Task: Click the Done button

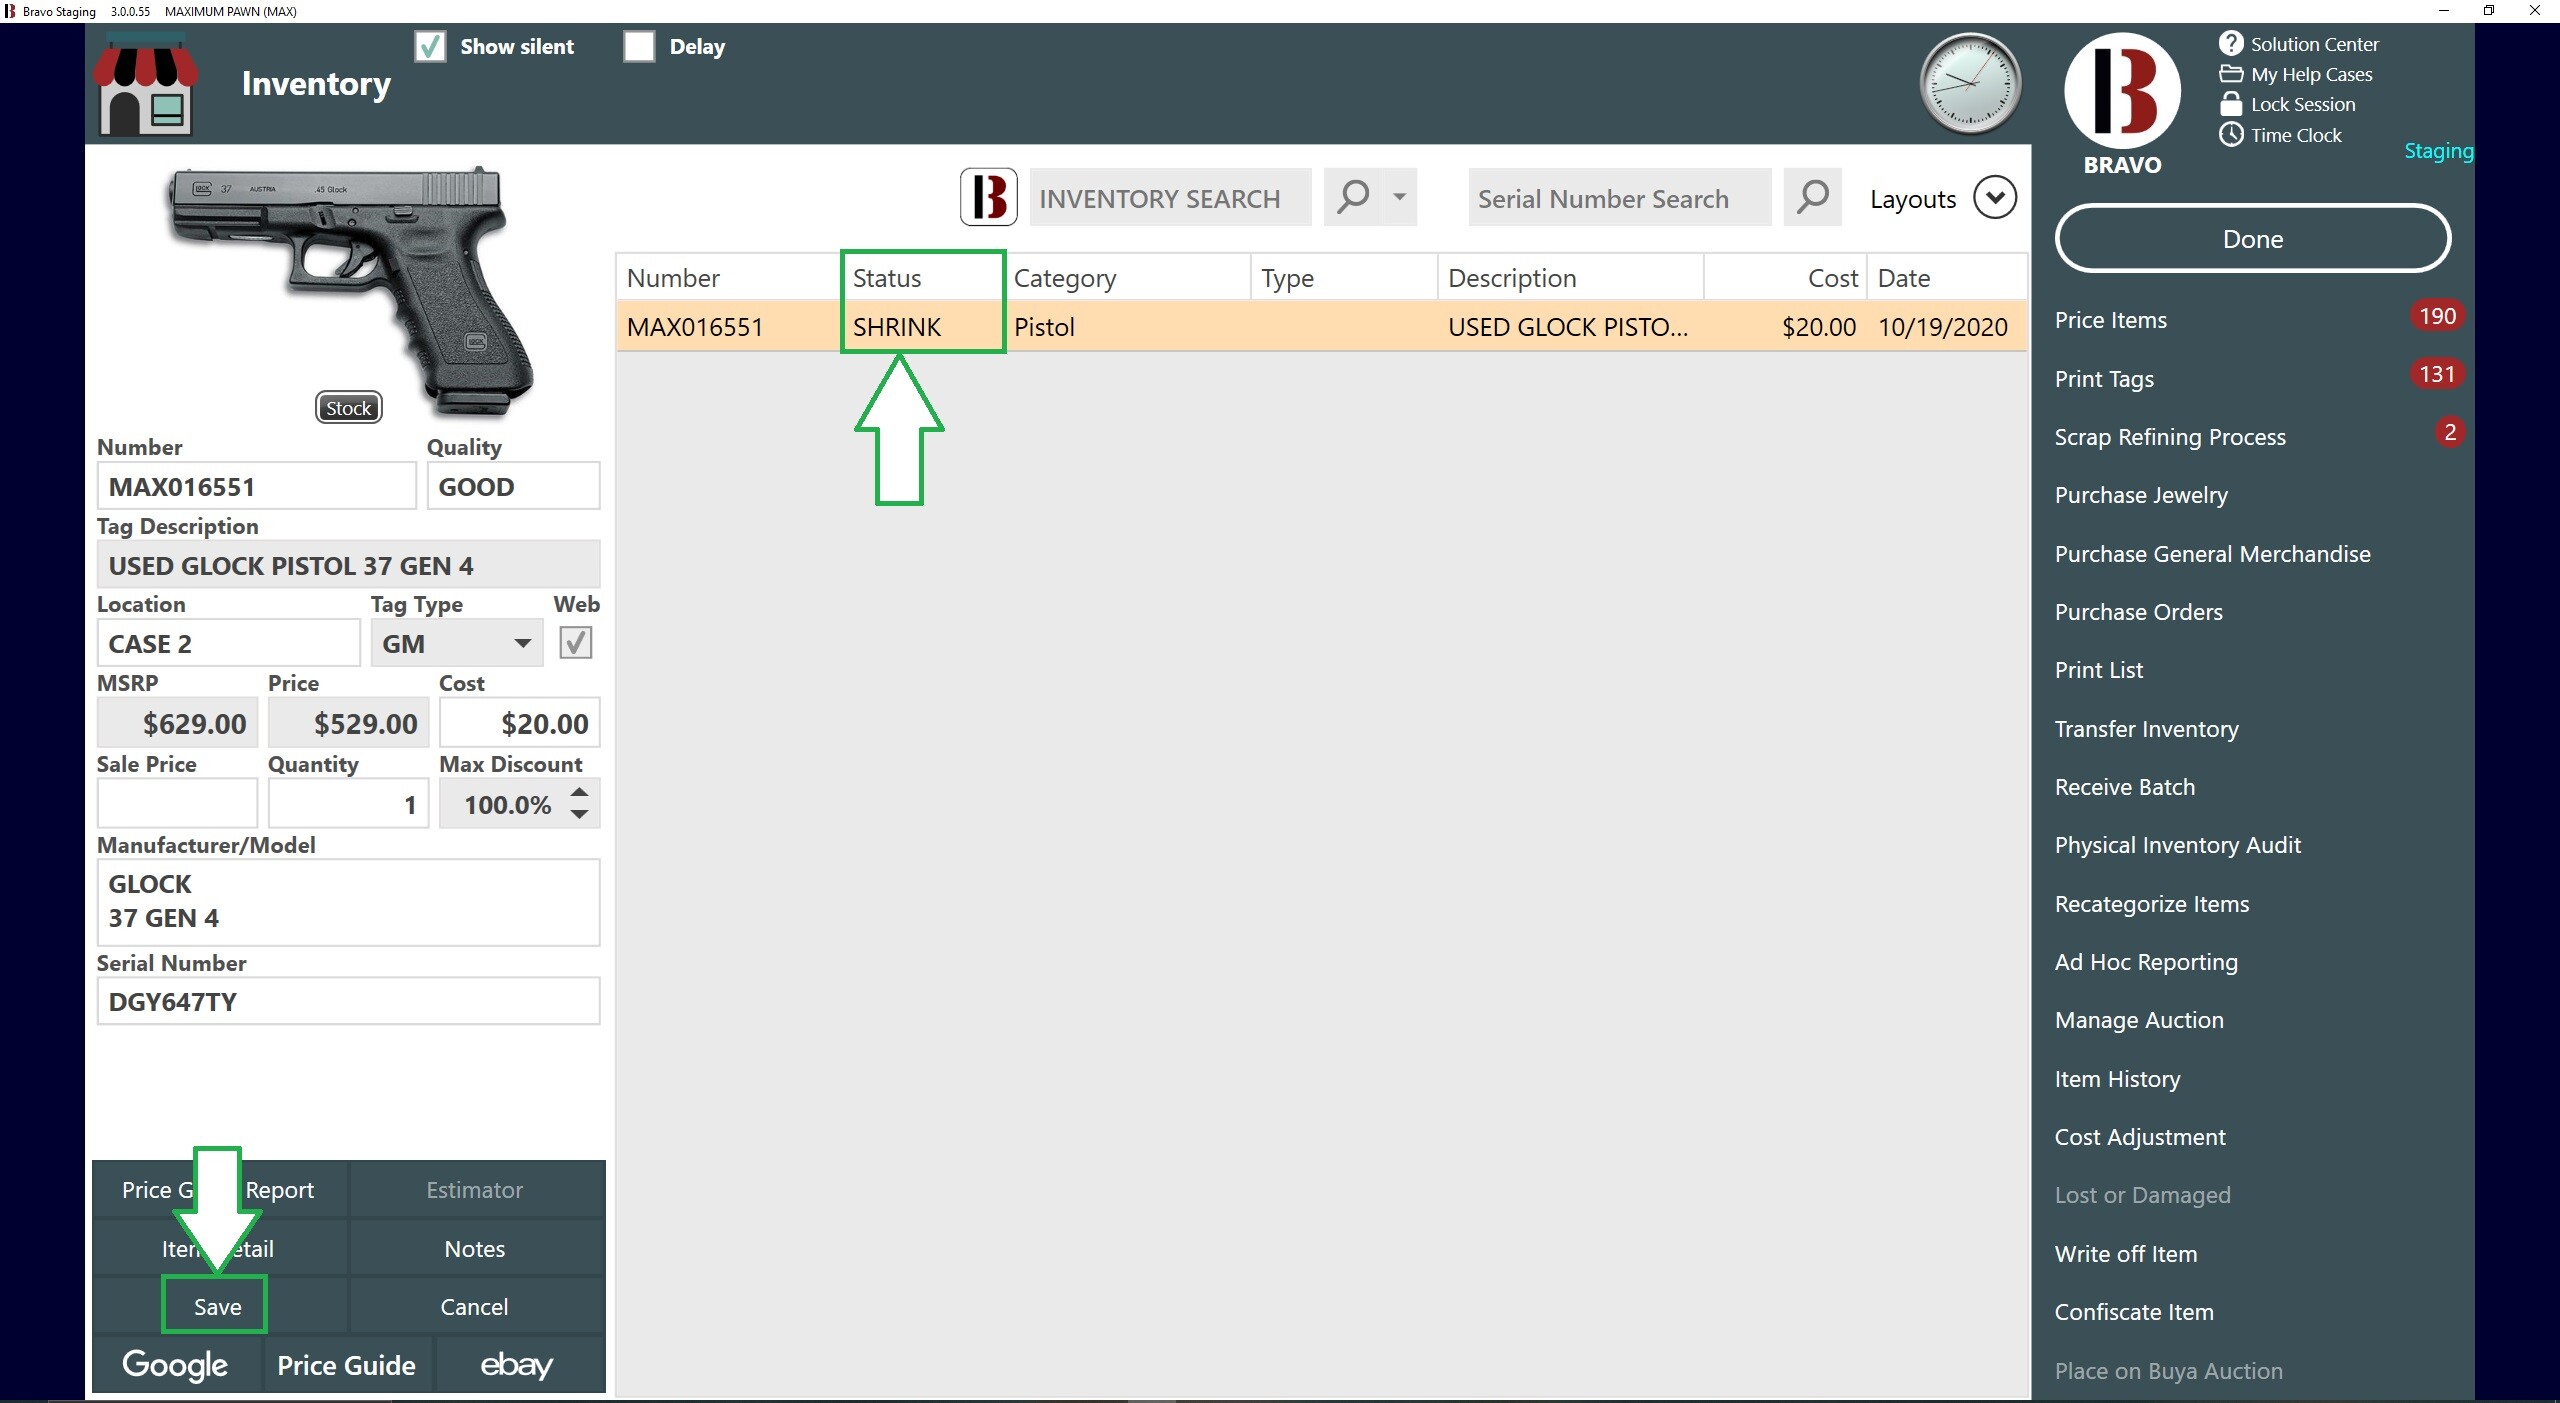Action: (2252, 239)
